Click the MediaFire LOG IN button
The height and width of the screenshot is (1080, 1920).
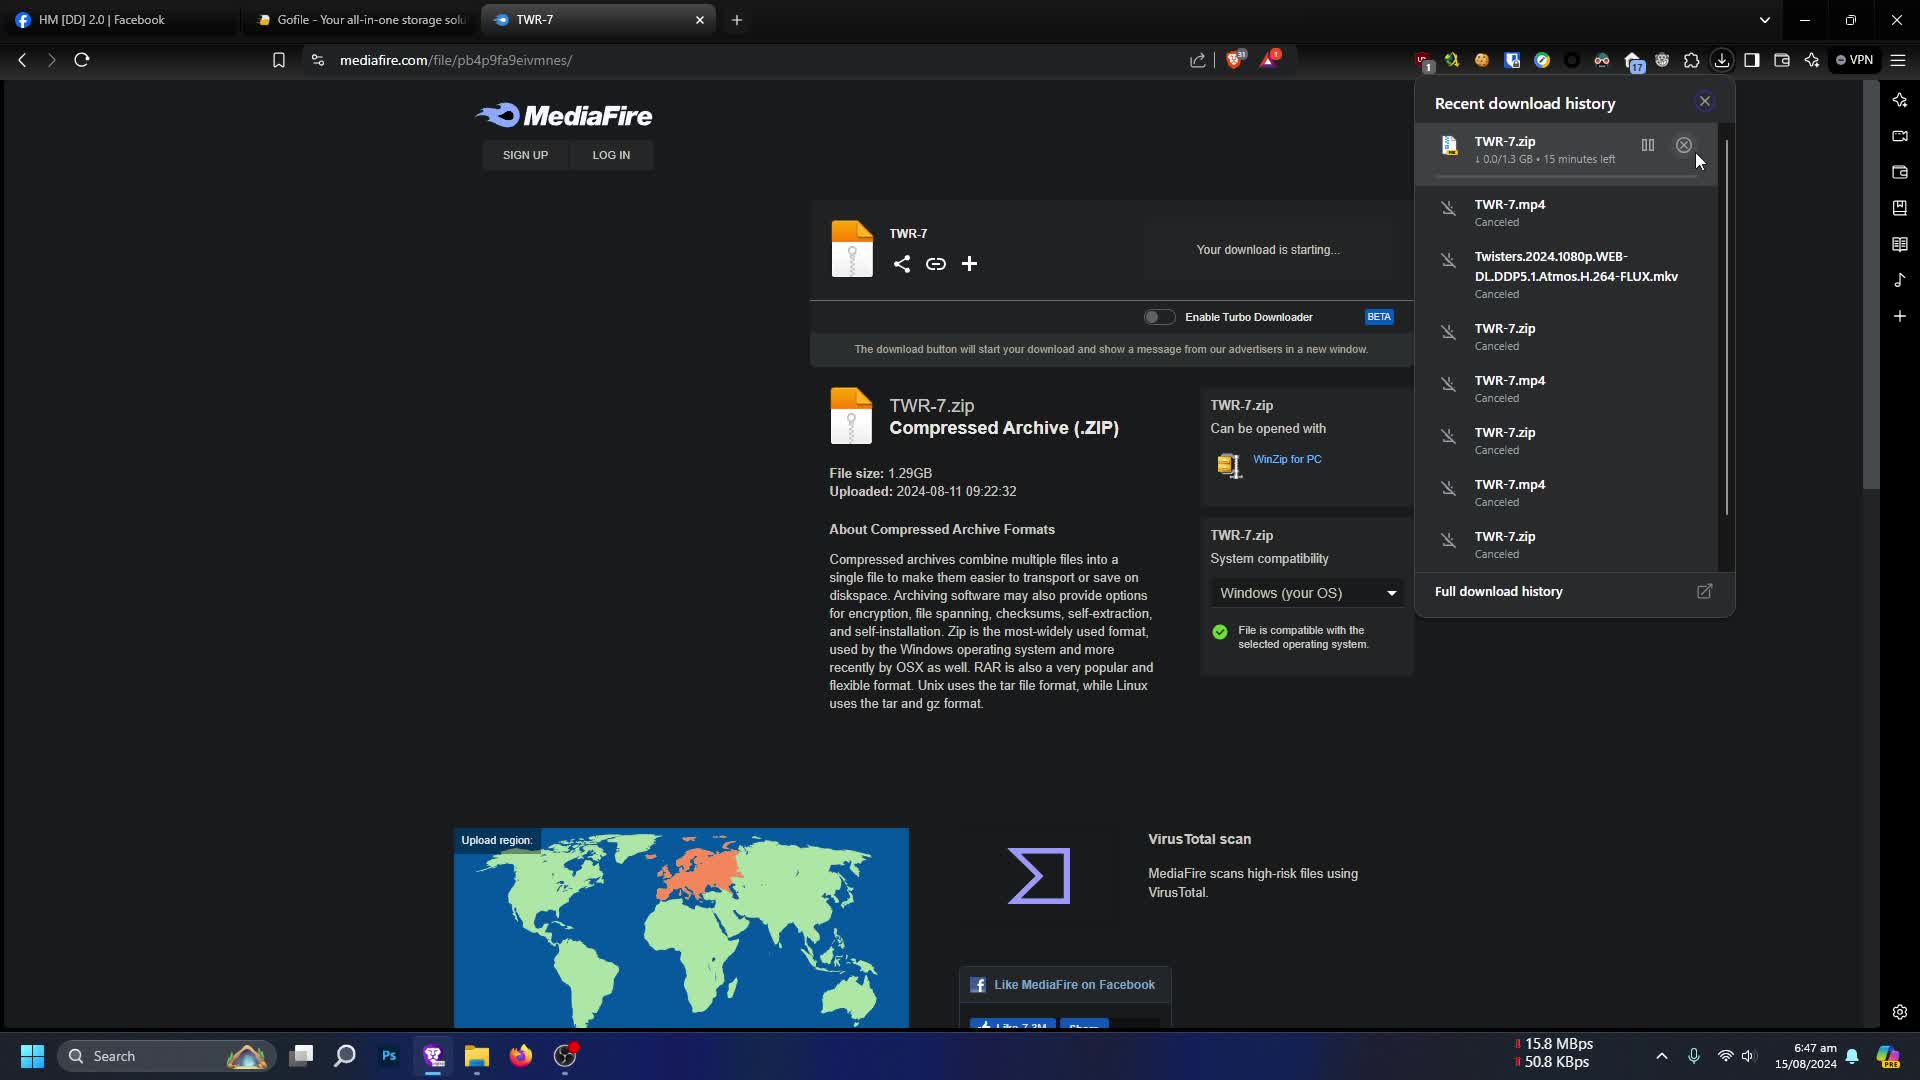click(x=611, y=155)
